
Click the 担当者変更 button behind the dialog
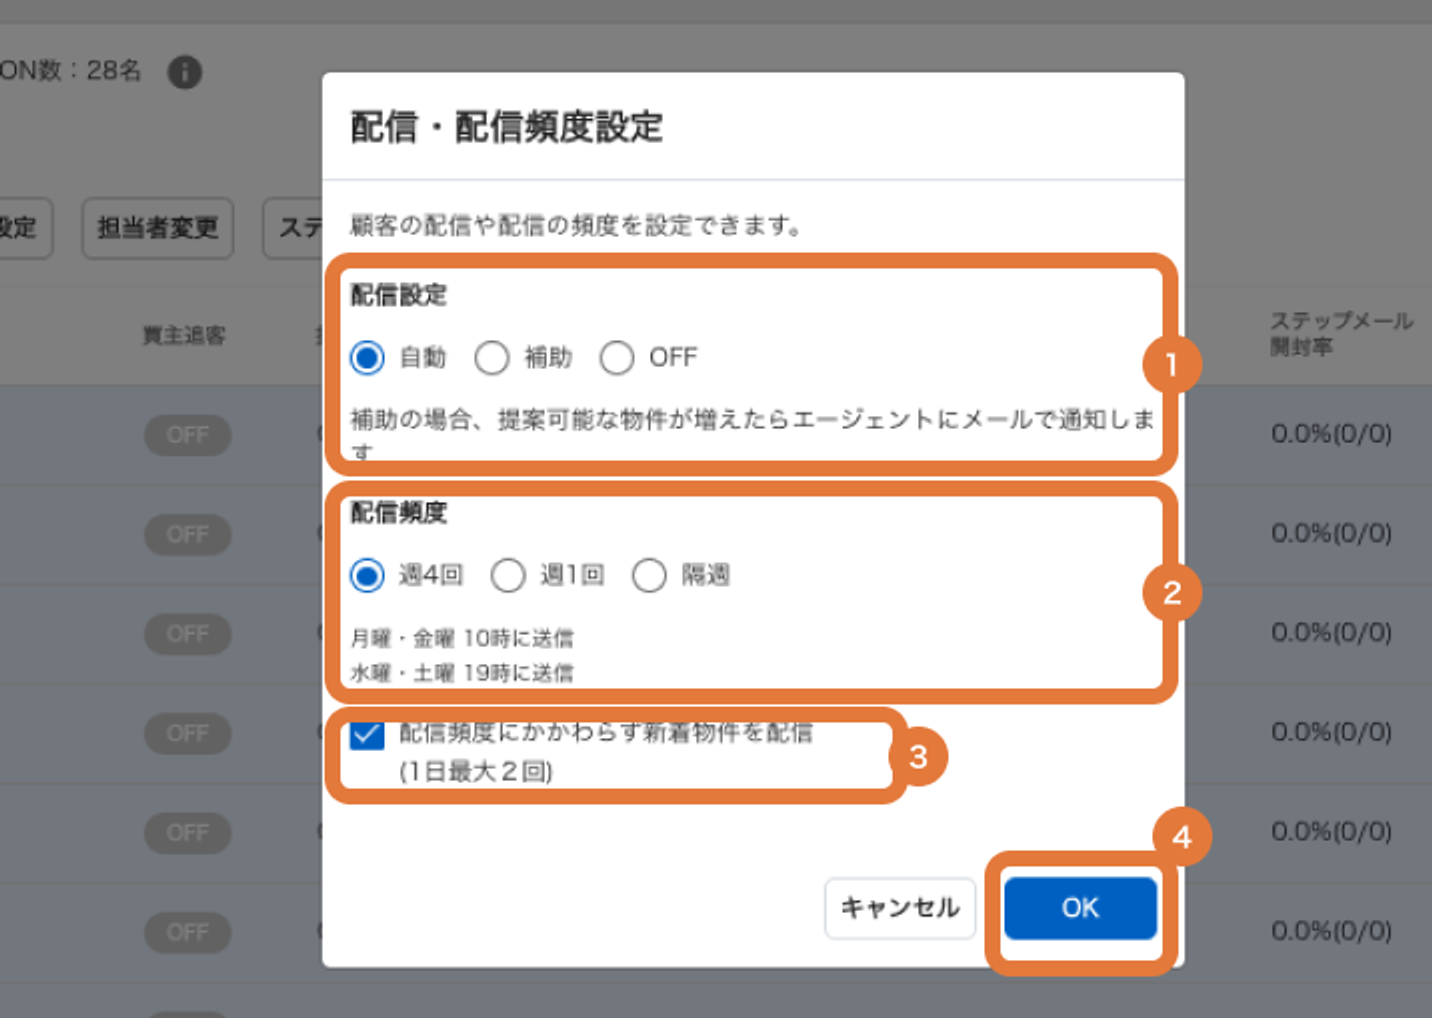158,228
